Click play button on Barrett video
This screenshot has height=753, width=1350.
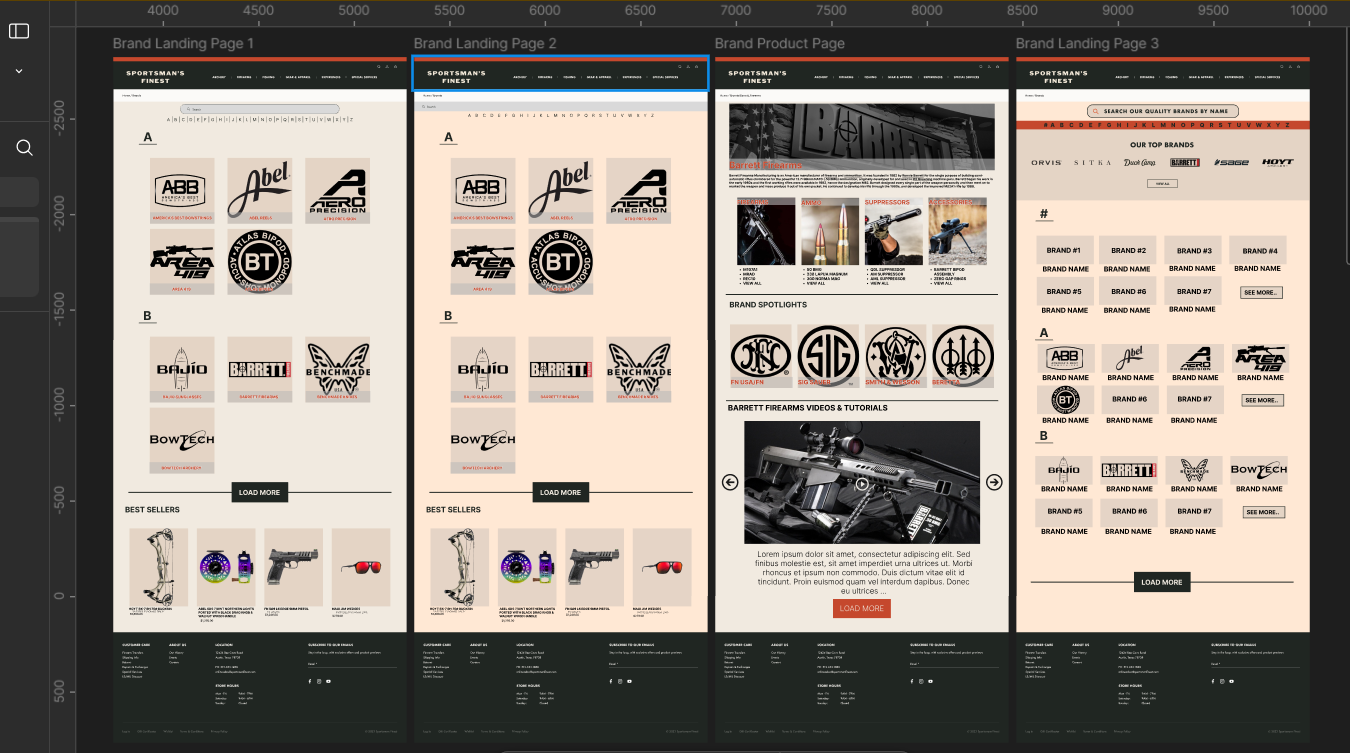pyautogui.click(x=862, y=484)
